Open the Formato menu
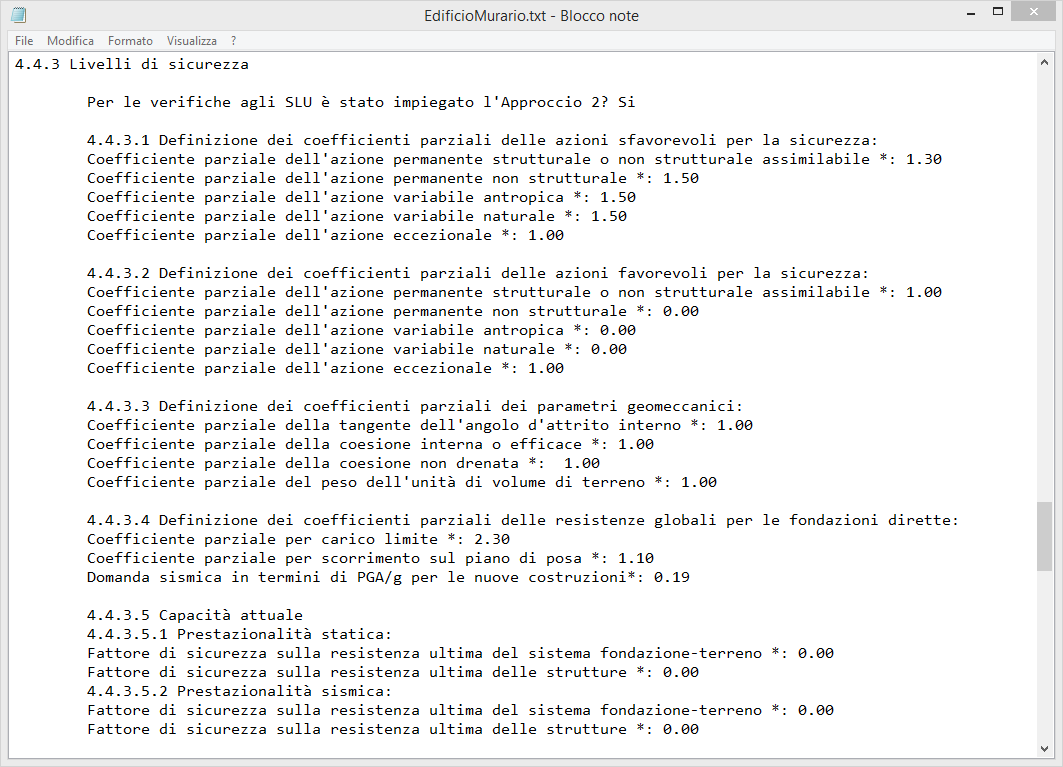Screen dimensions: 1063x767 coord(130,41)
